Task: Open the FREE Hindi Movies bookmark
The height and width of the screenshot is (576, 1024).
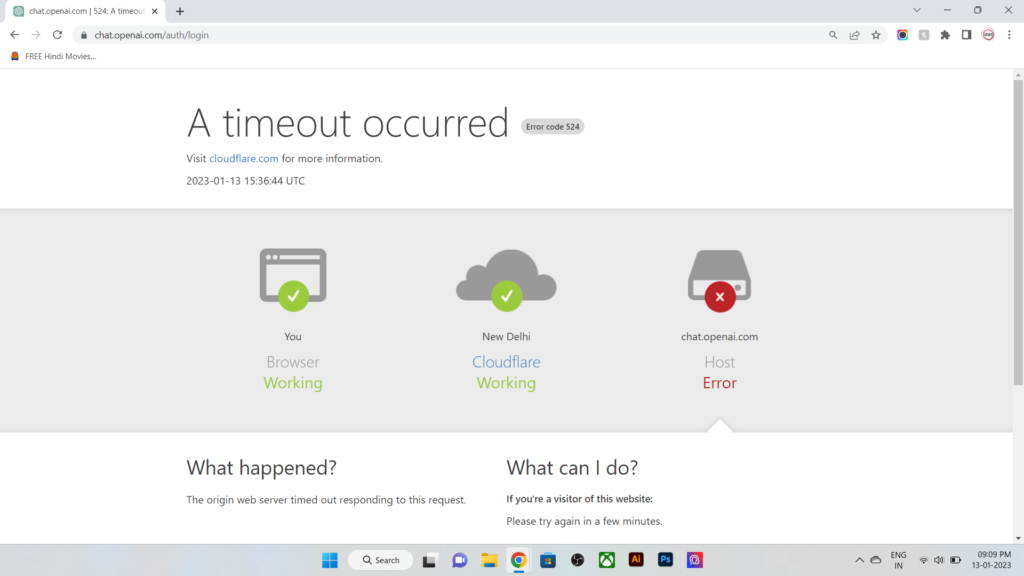Action: tap(54, 56)
